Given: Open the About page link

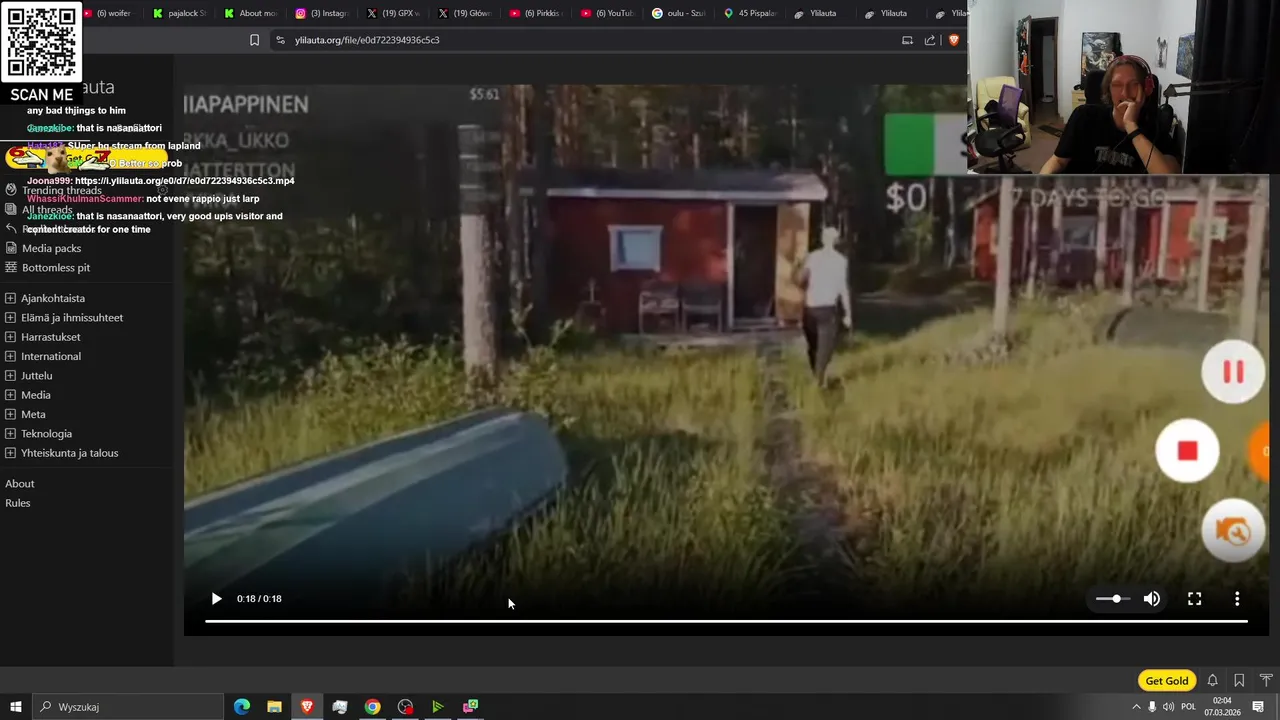Looking at the screenshot, I should (x=19, y=484).
